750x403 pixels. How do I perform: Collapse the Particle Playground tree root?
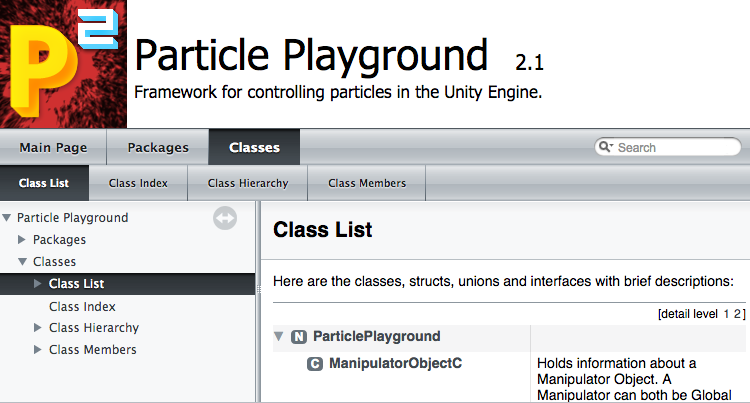click(7, 218)
